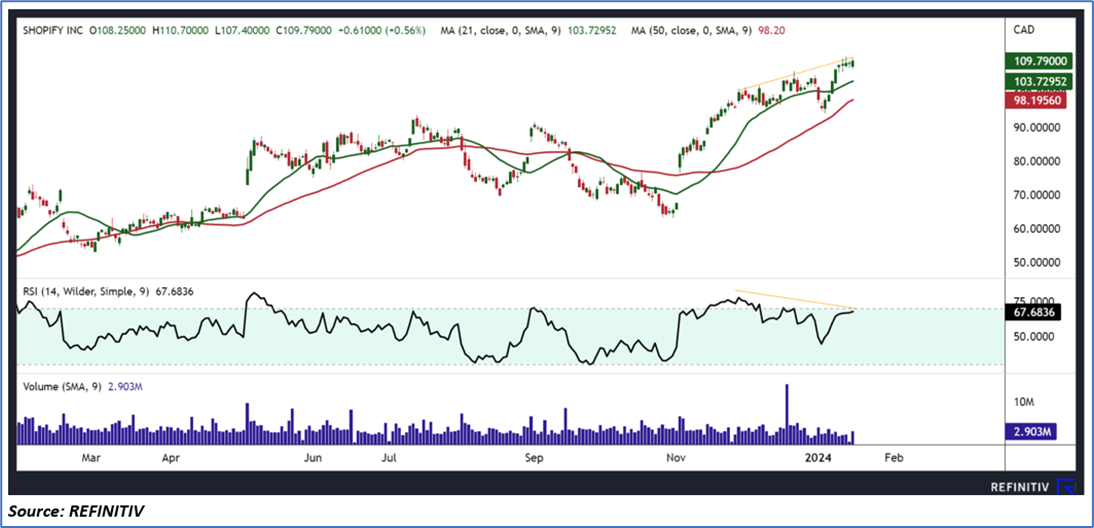Click the Mar time axis label
This screenshot has width=1094, height=528.
point(91,458)
